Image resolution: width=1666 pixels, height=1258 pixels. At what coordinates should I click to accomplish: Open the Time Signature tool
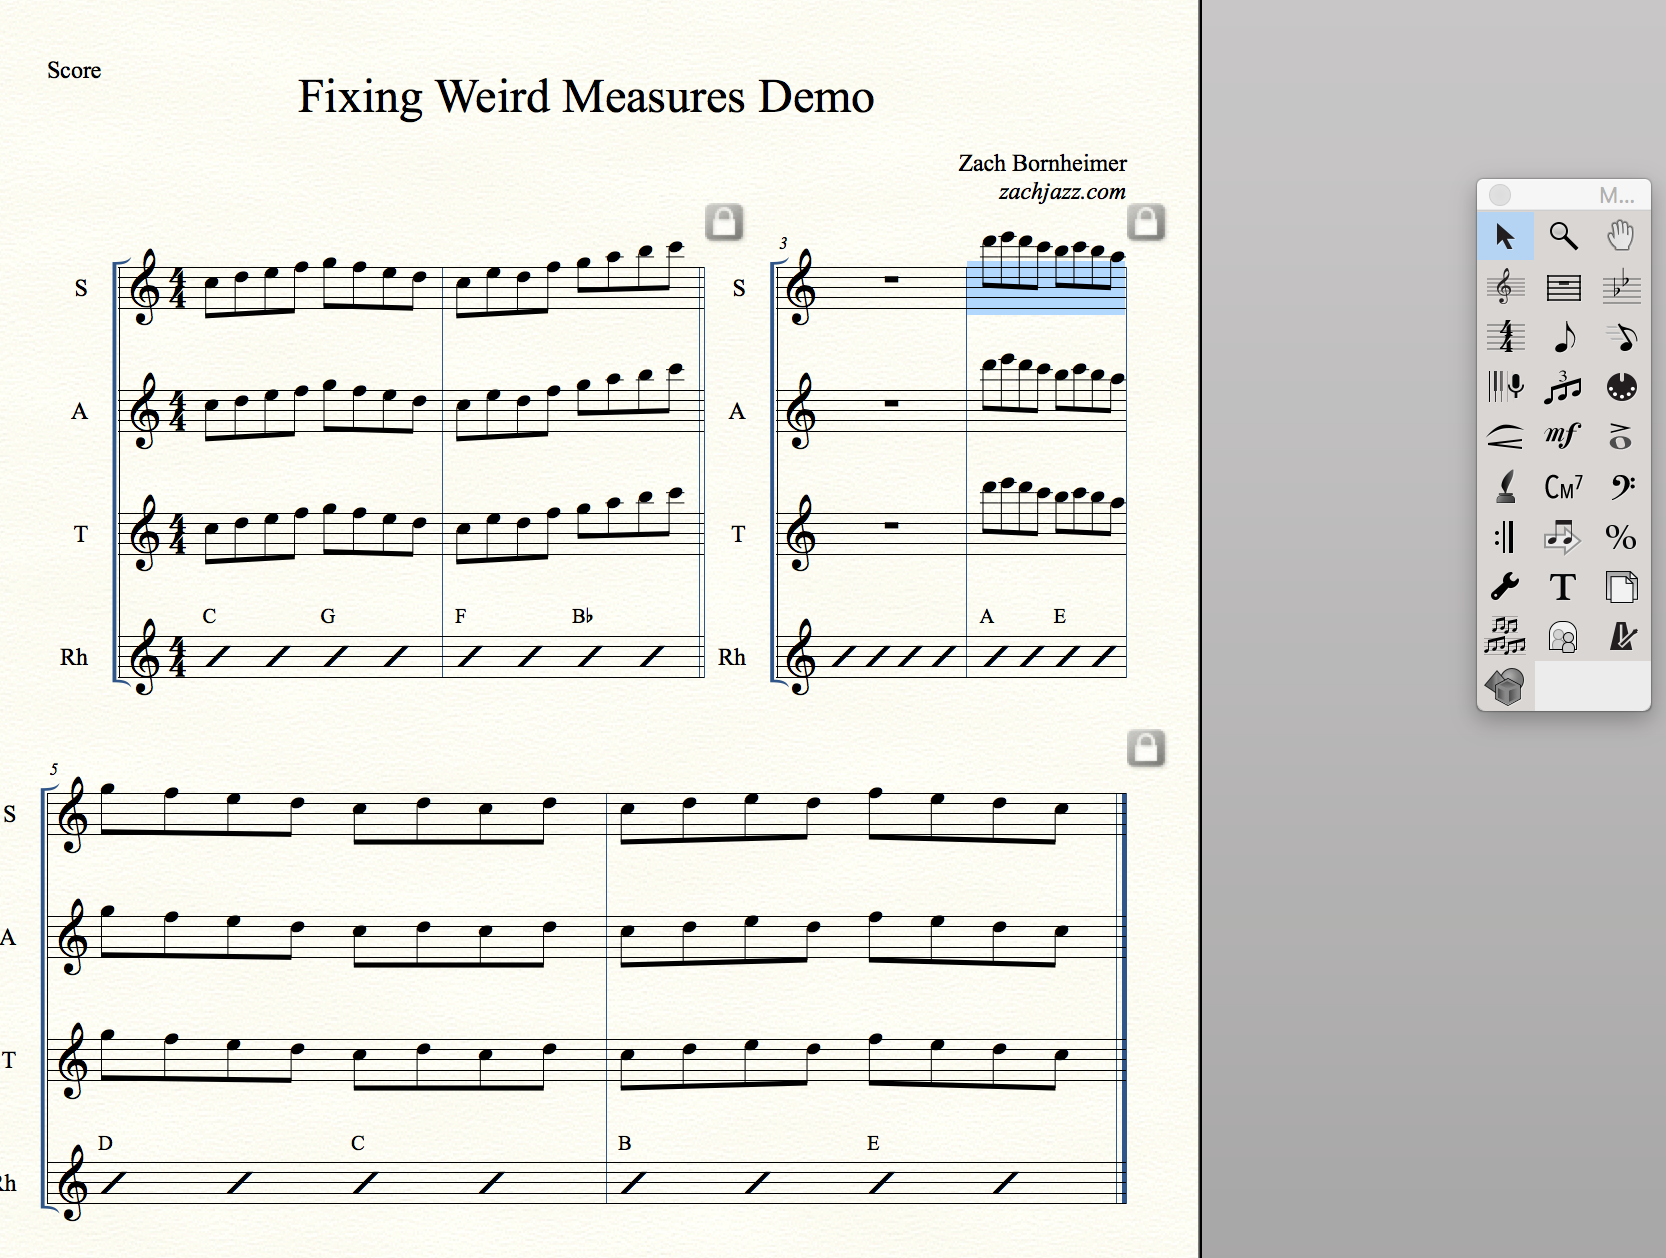(1505, 337)
